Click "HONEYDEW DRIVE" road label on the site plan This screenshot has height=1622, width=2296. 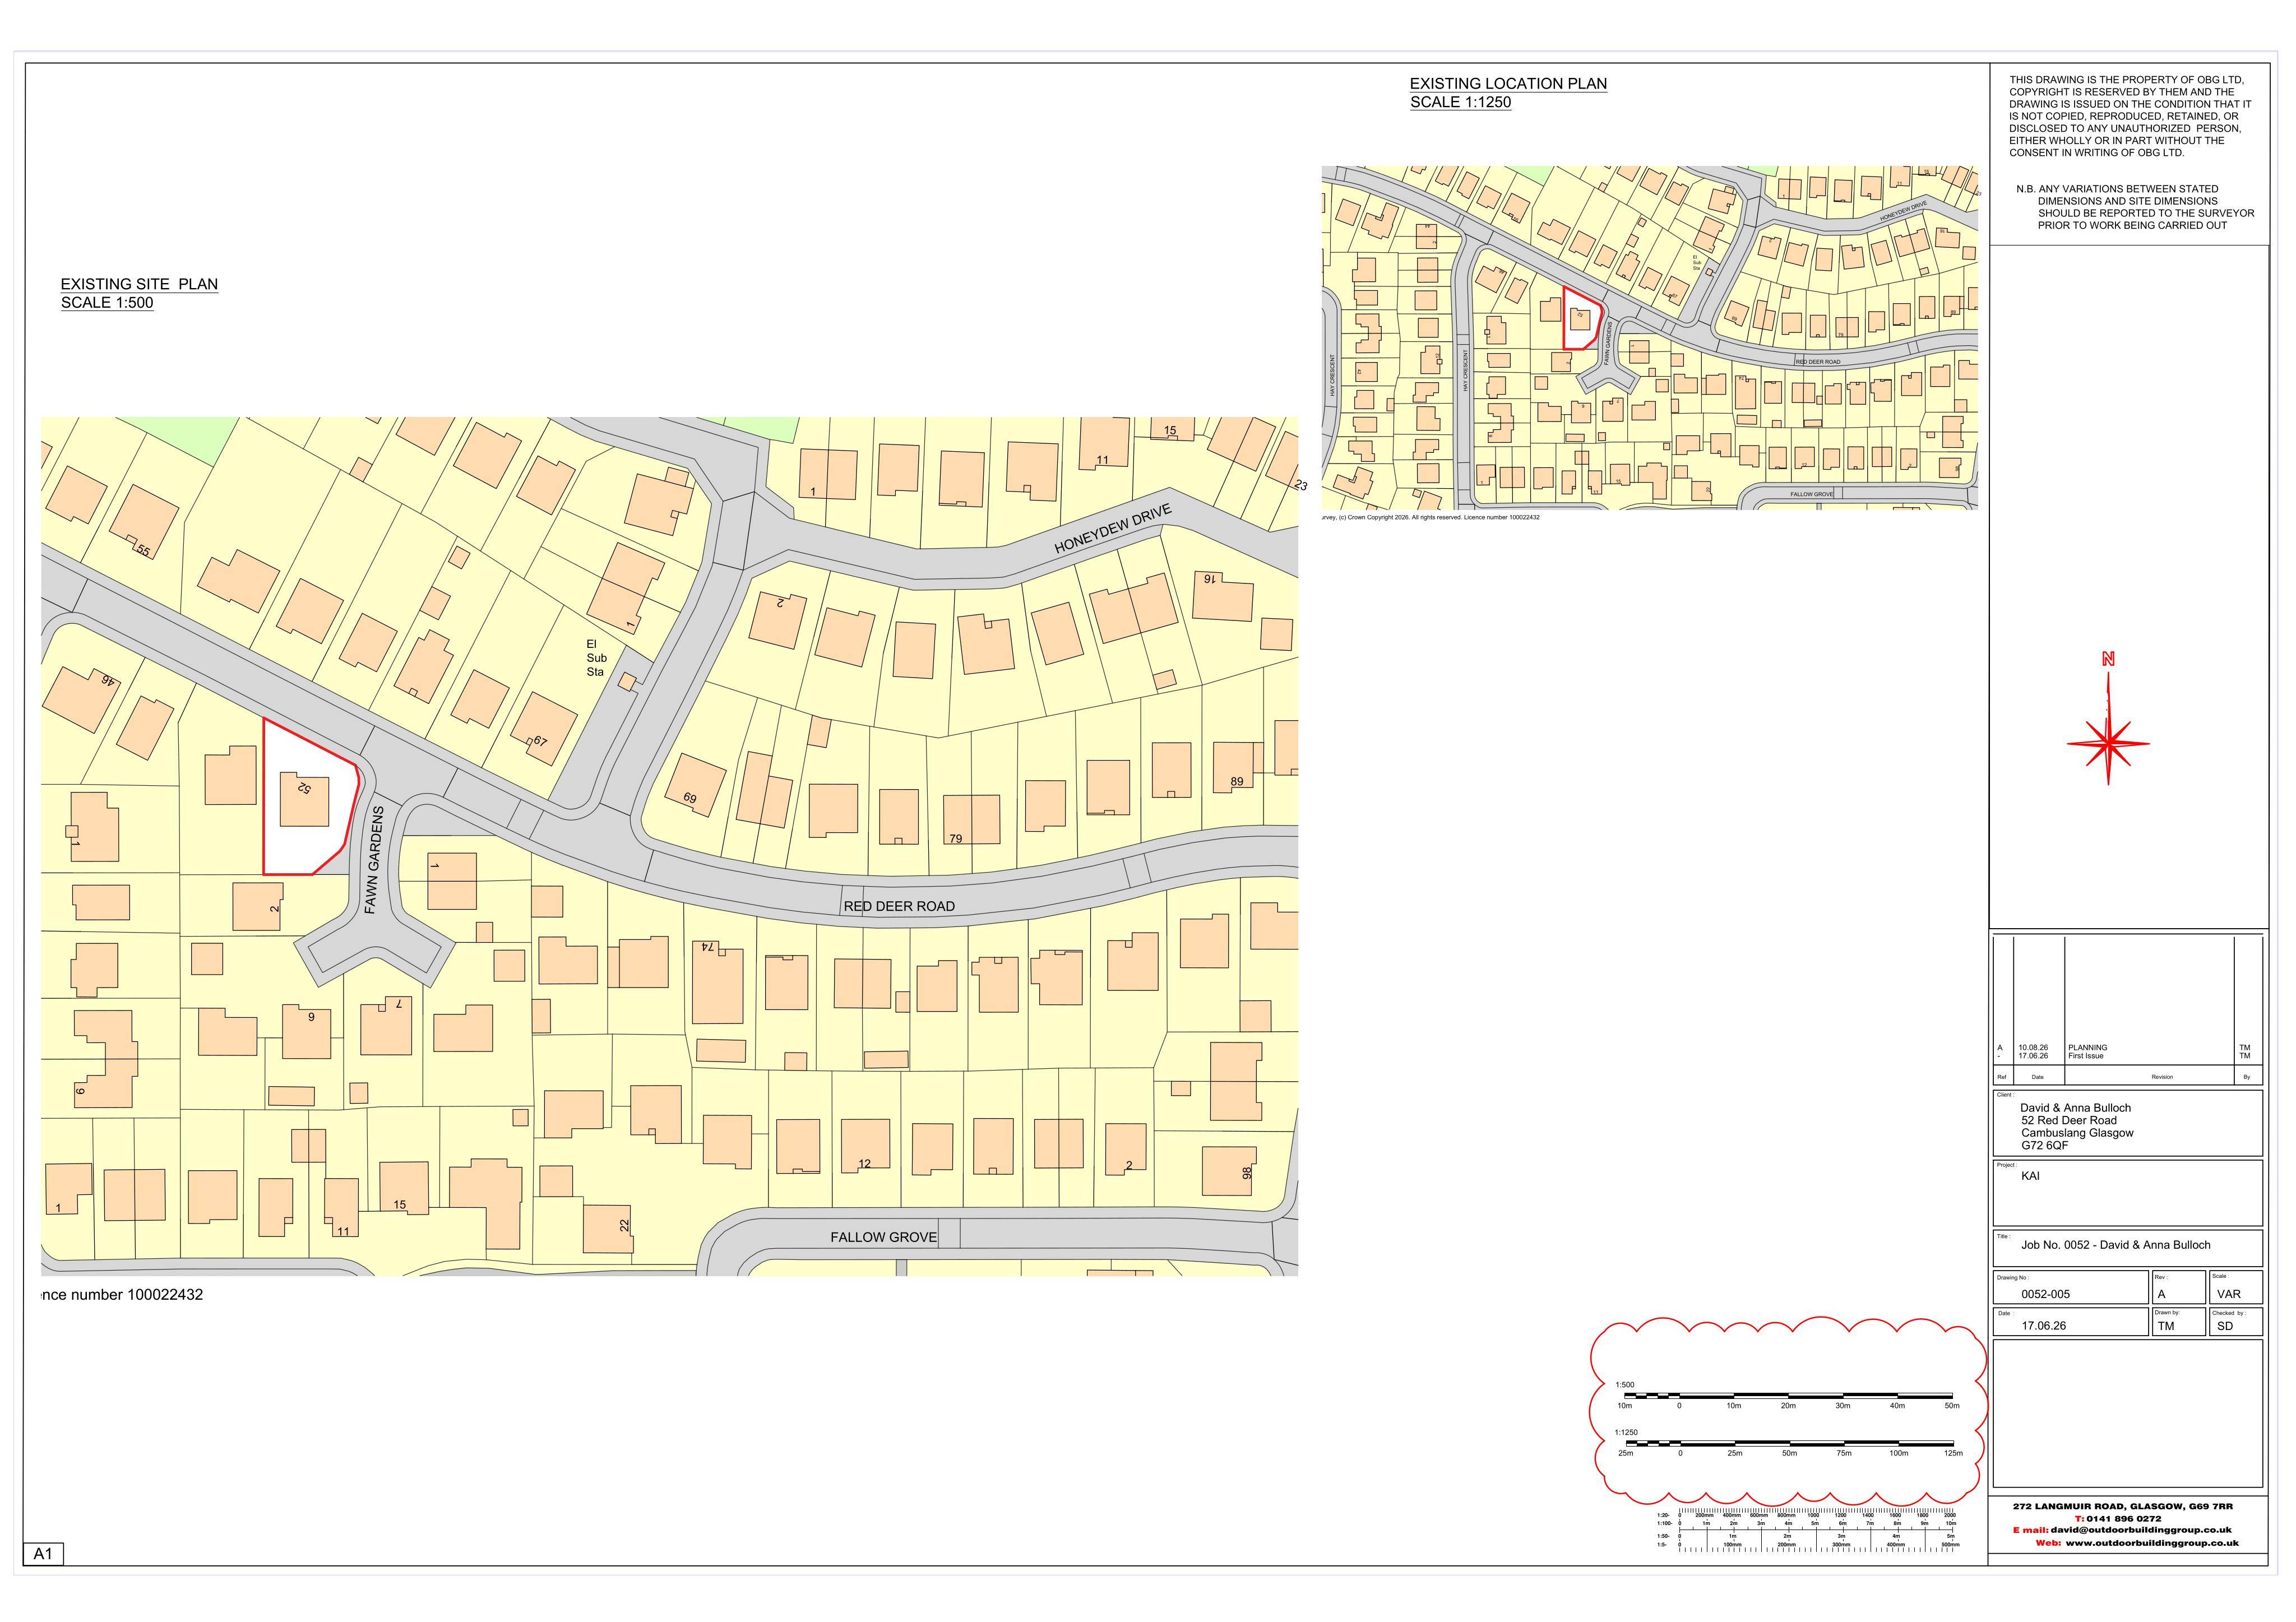(x=1112, y=530)
